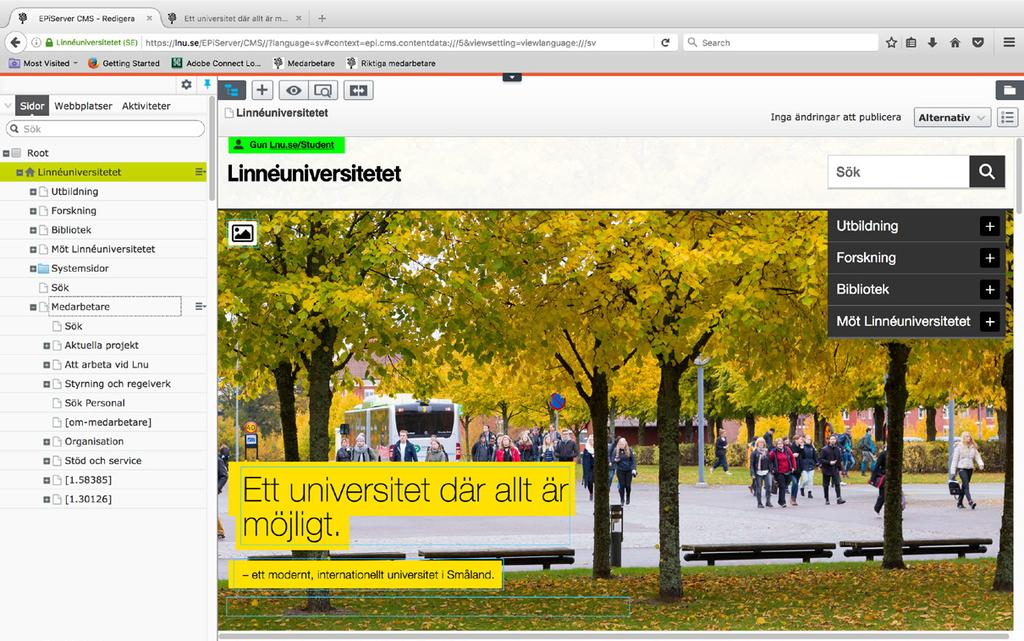
Task: Open context menu for Linnéuniversitetet tree node
Action: pyautogui.click(x=200, y=172)
